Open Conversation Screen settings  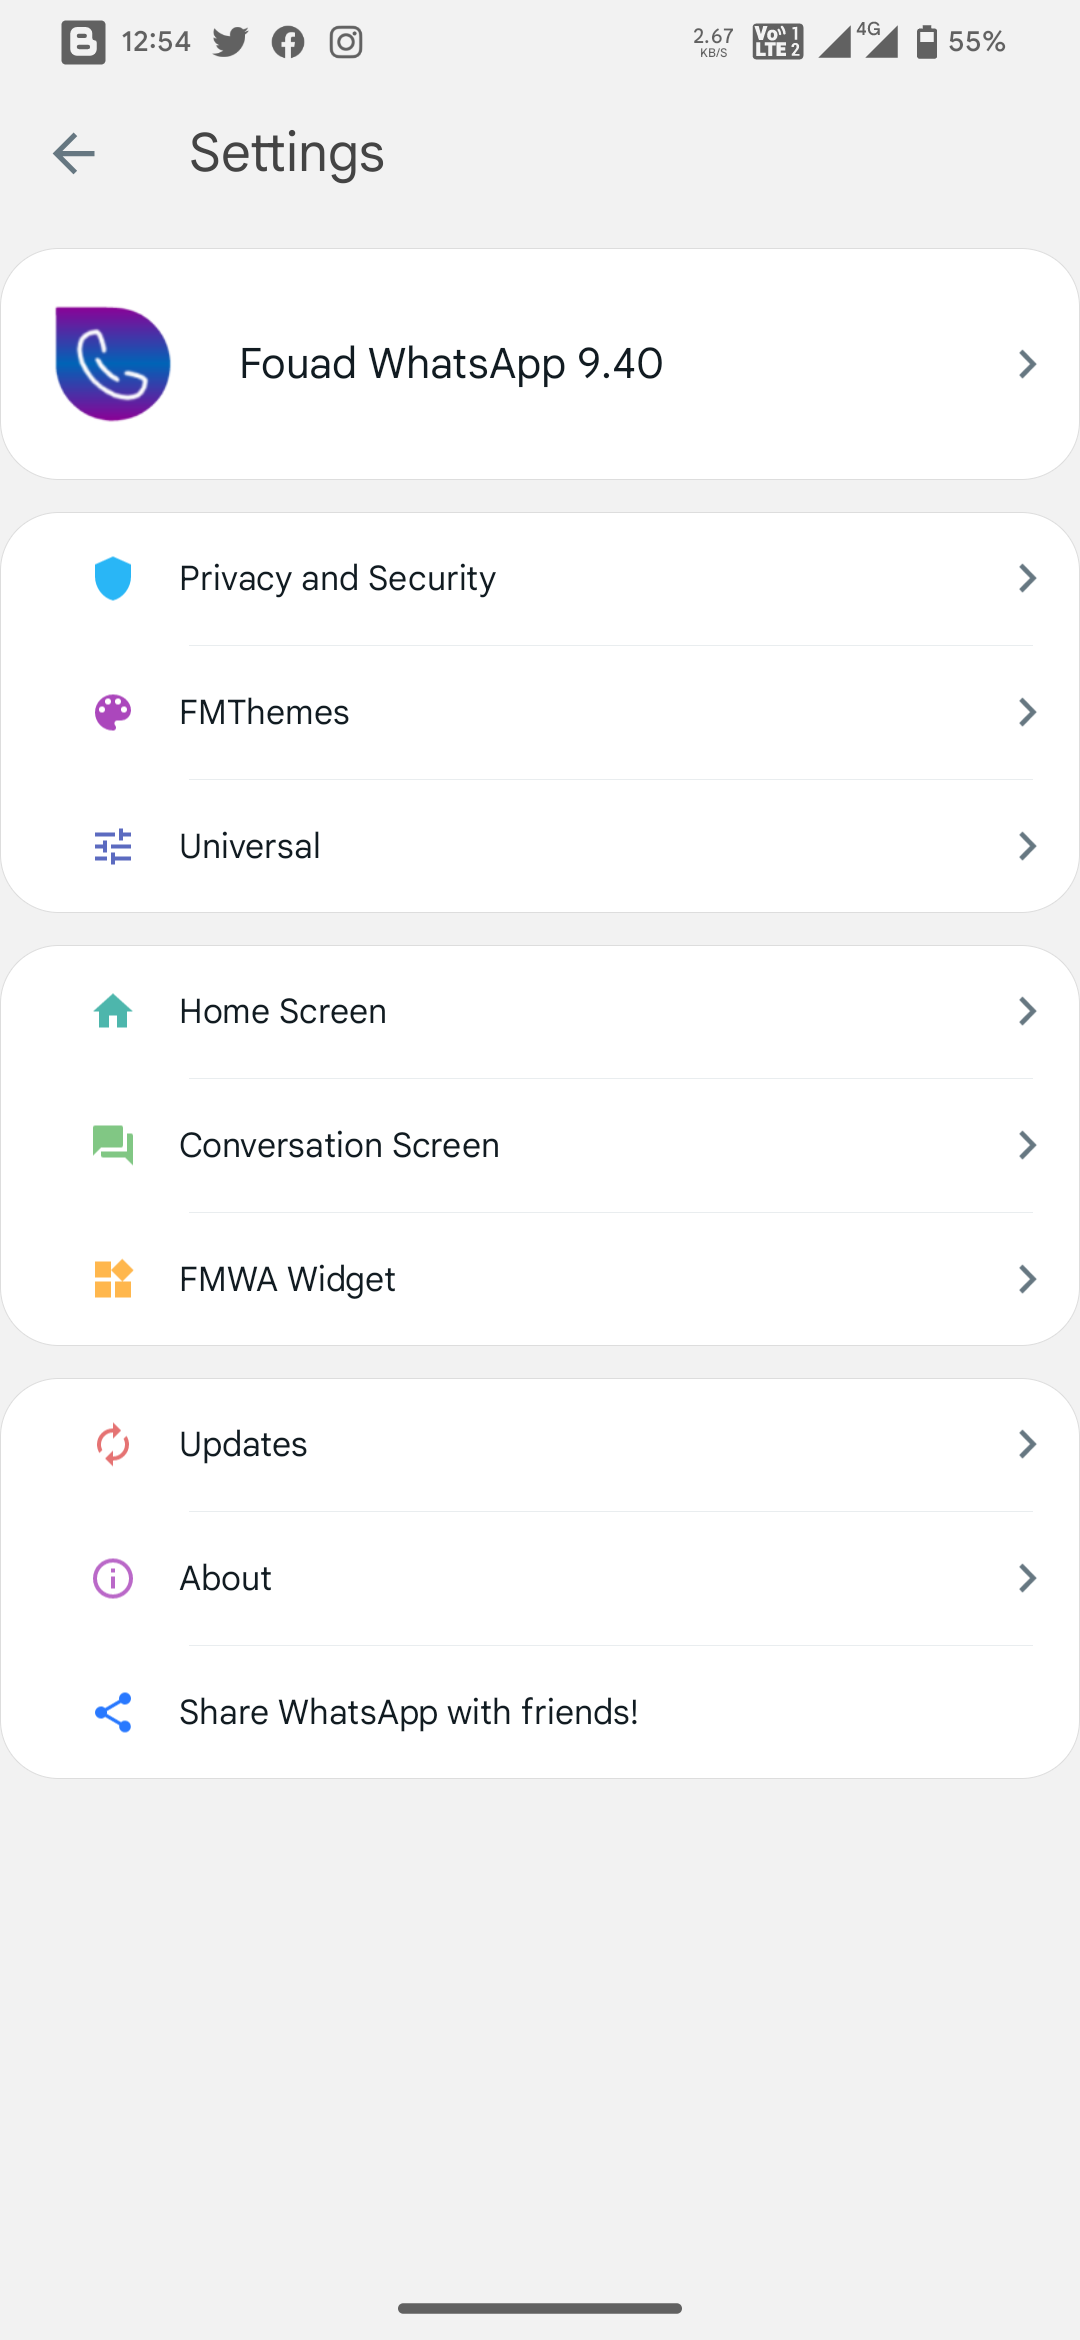[x=540, y=1145]
